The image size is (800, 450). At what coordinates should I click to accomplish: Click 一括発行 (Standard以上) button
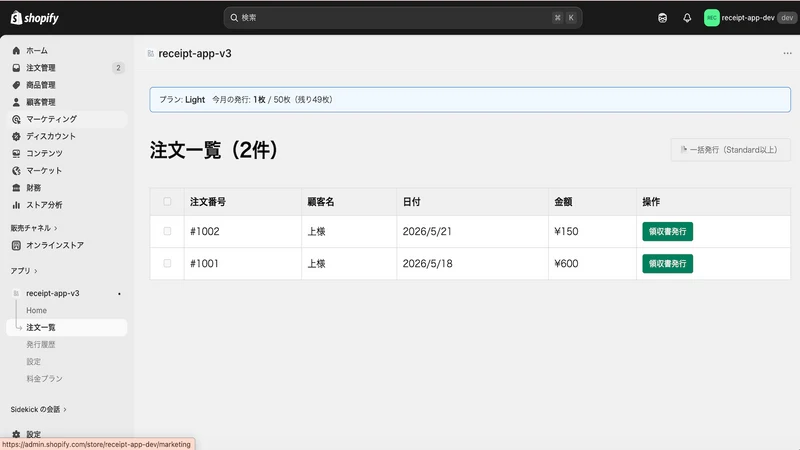pos(730,150)
